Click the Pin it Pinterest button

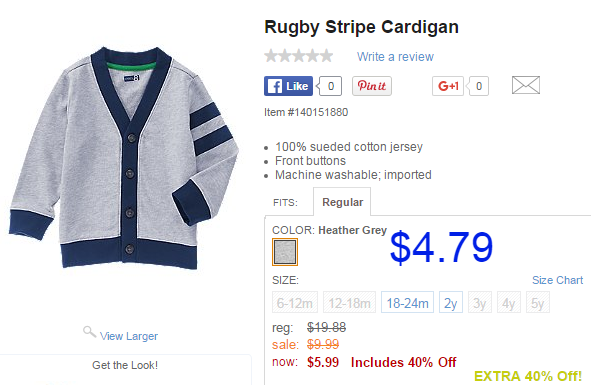pos(372,86)
